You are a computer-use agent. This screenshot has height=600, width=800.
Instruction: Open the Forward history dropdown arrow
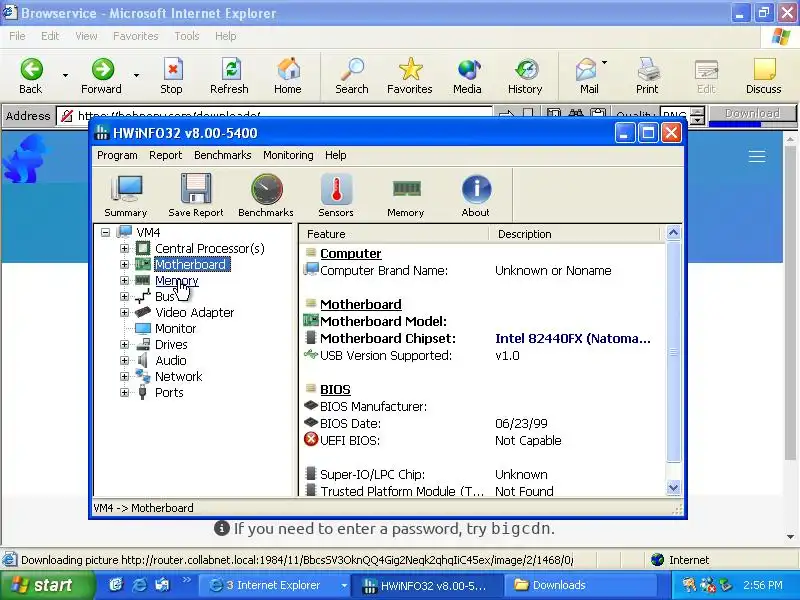tap(136, 76)
